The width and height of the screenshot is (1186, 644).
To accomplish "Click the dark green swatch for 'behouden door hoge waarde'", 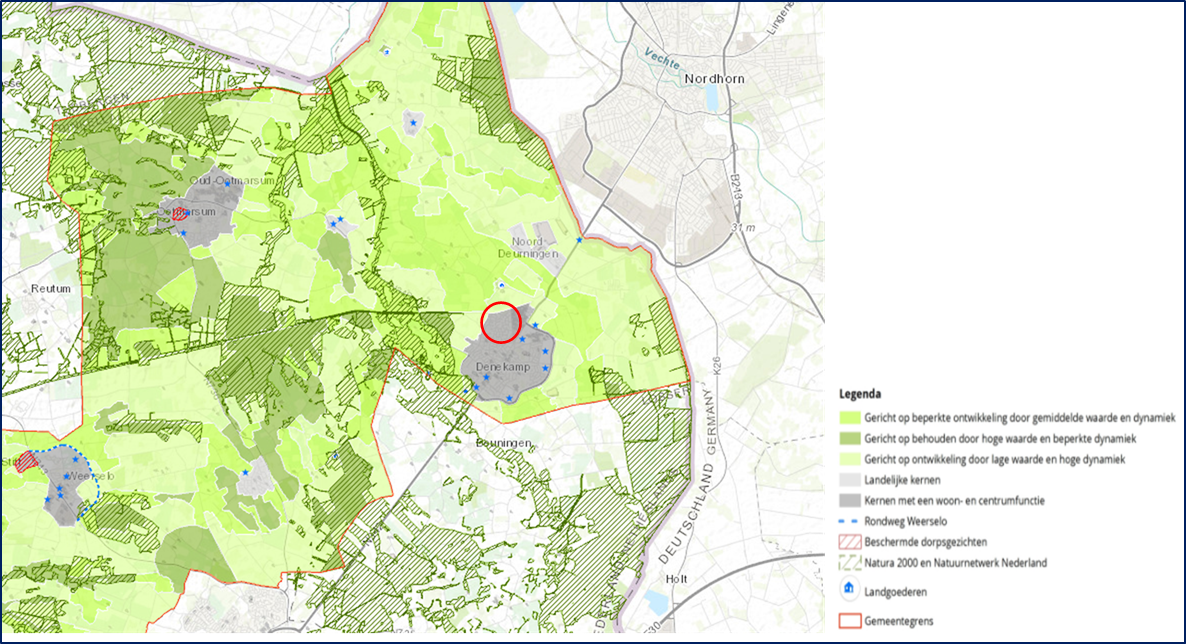I will [x=850, y=438].
